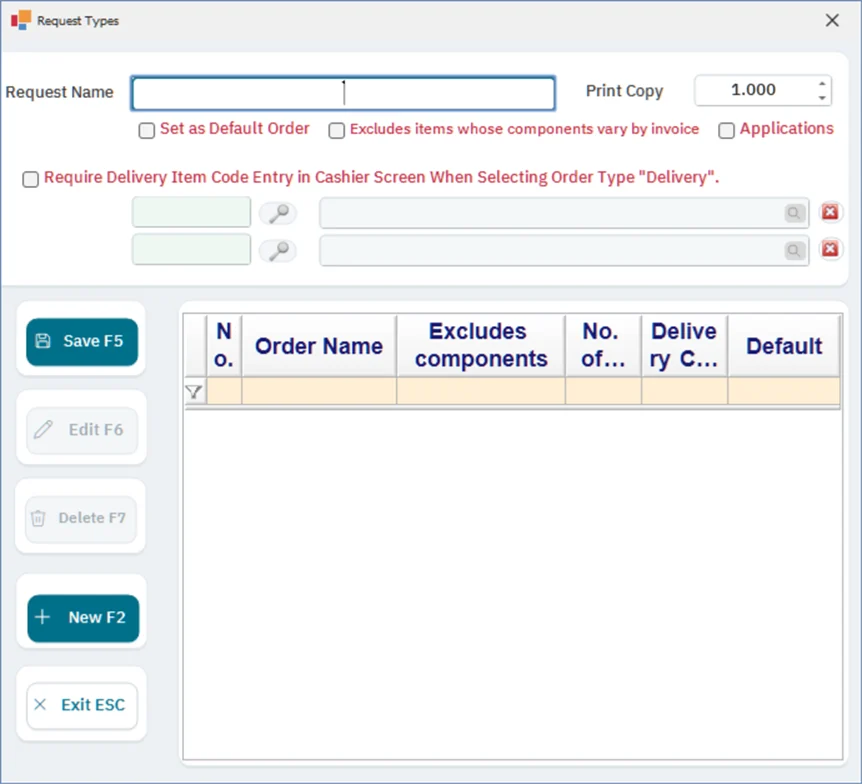Click the Request Types app logo icon
This screenshot has height=784, width=862.
point(21,20)
